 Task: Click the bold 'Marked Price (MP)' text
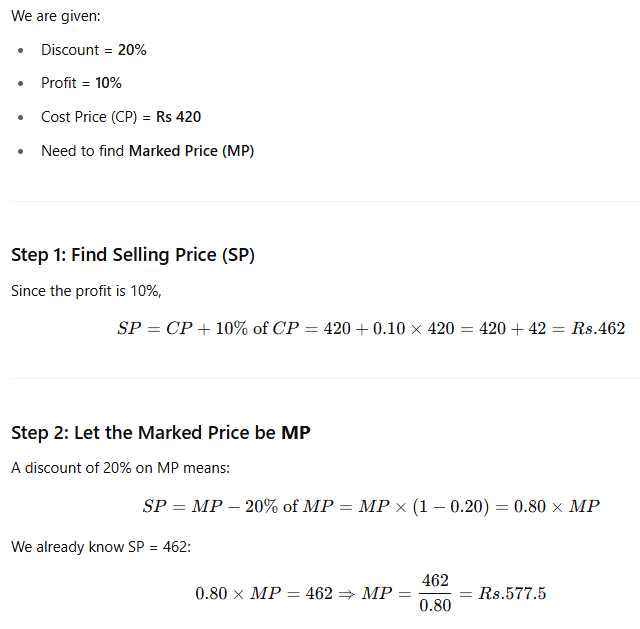pos(191,151)
